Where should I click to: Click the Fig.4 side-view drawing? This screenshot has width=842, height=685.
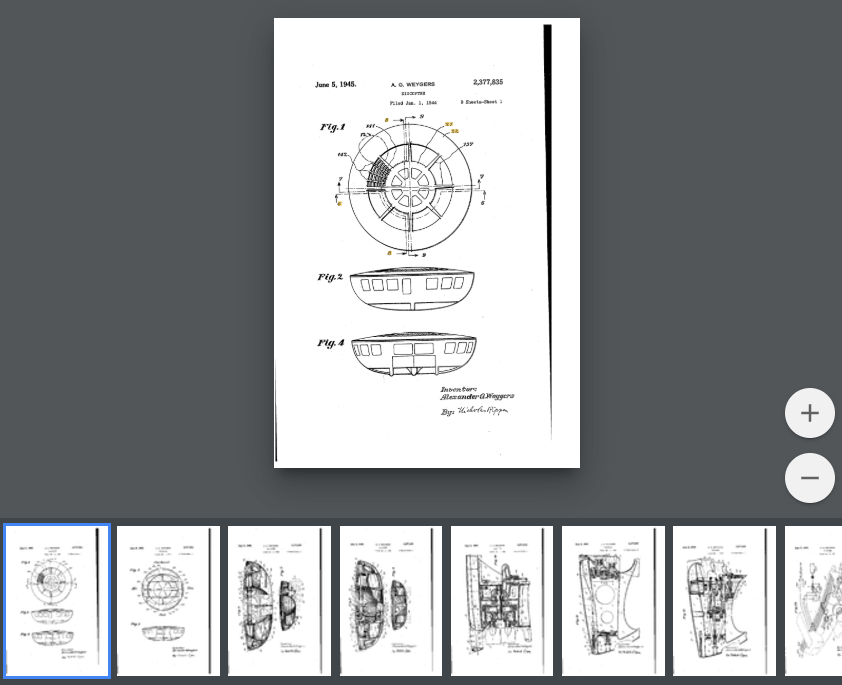tap(413, 354)
